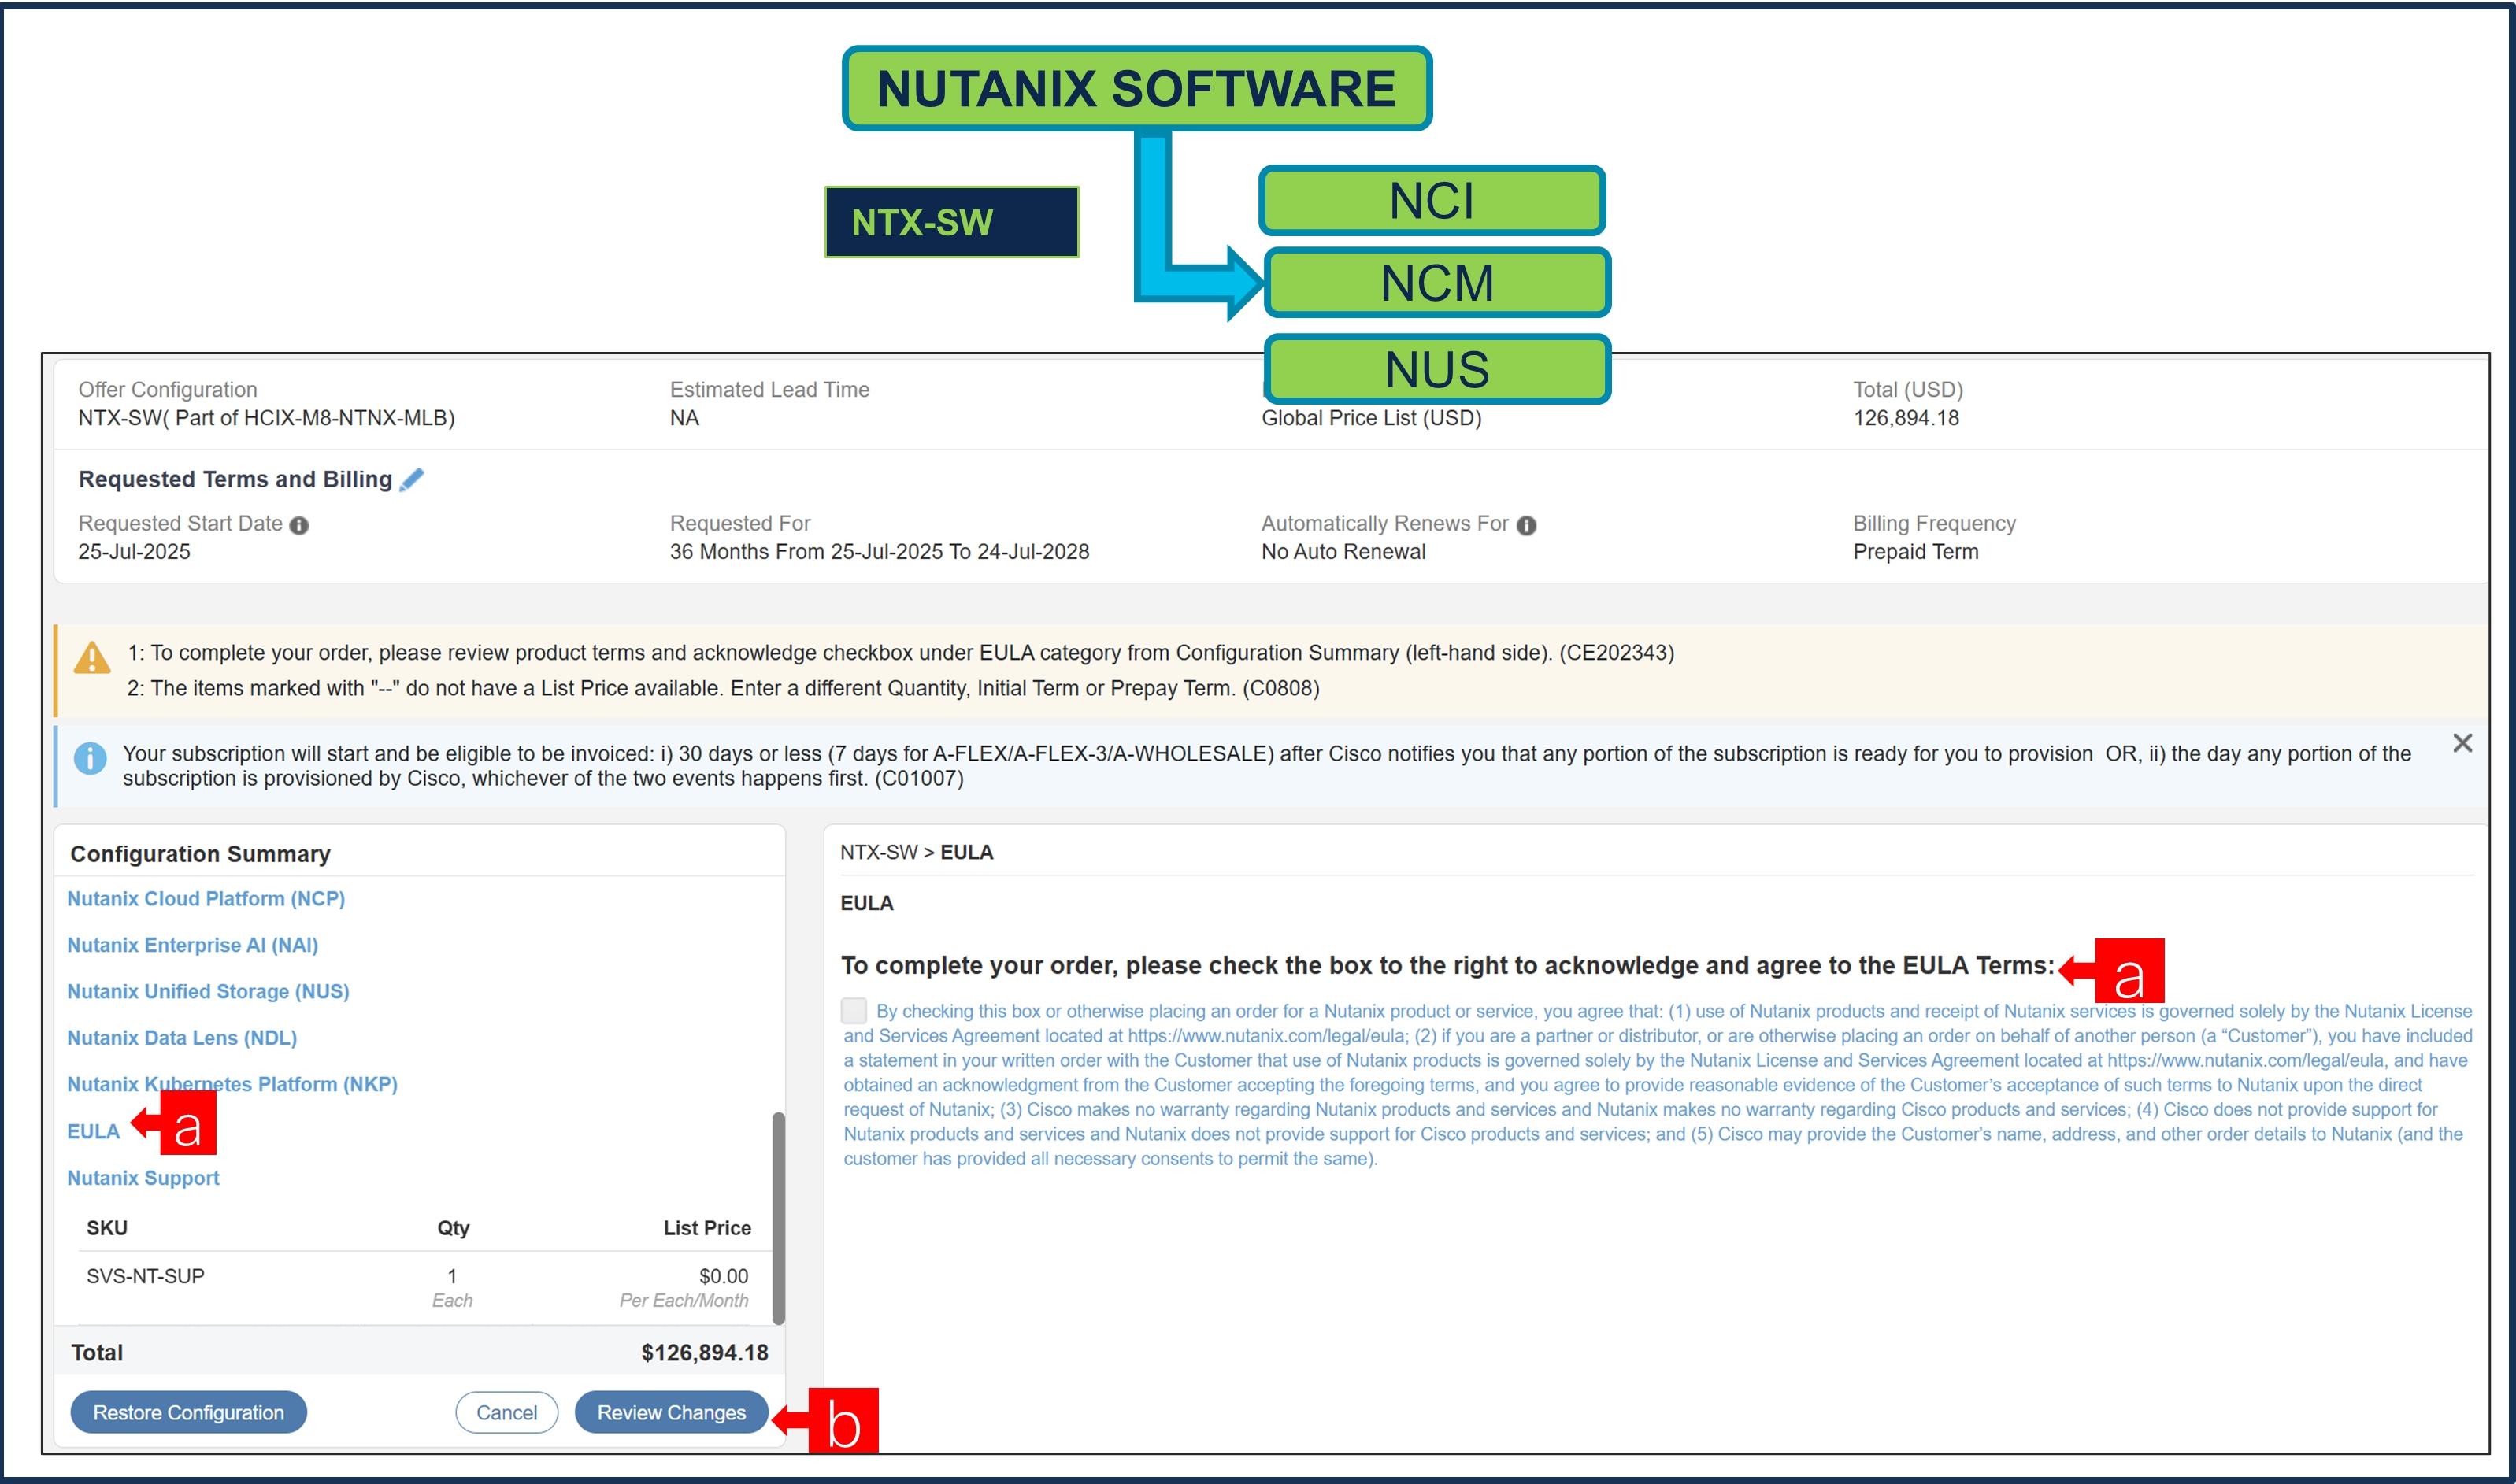Click the blue information circle icon

(90, 758)
